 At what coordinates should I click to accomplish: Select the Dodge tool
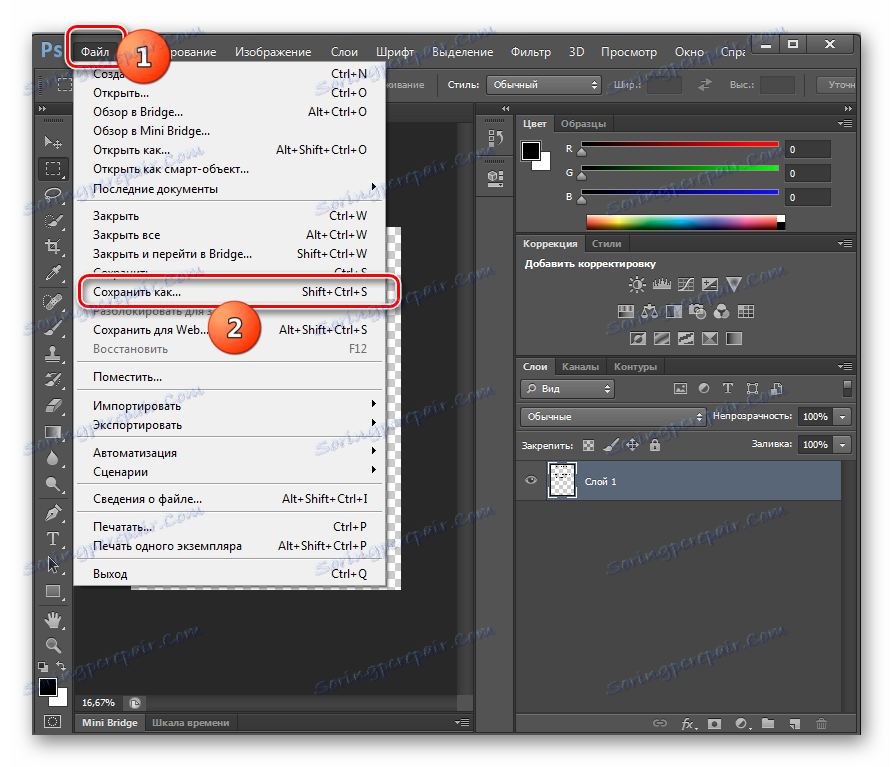click(x=53, y=484)
